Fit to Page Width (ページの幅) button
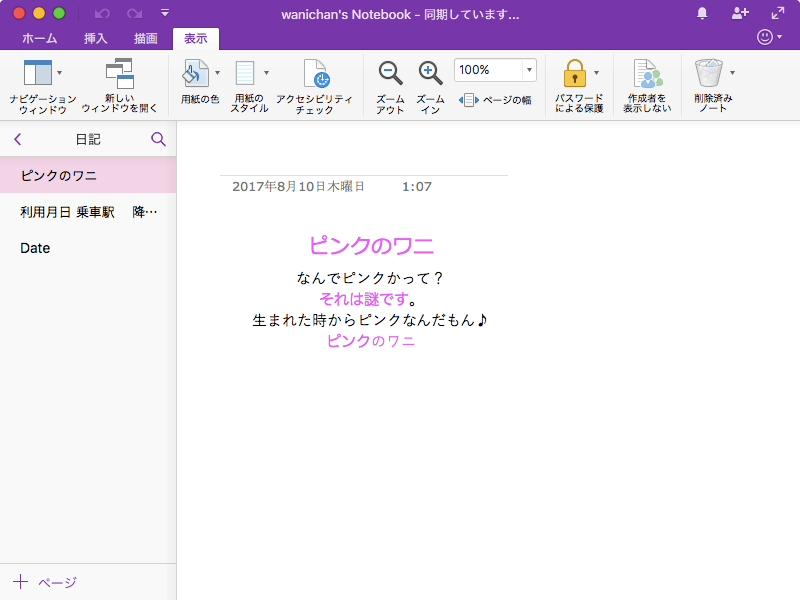 [495, 100]
